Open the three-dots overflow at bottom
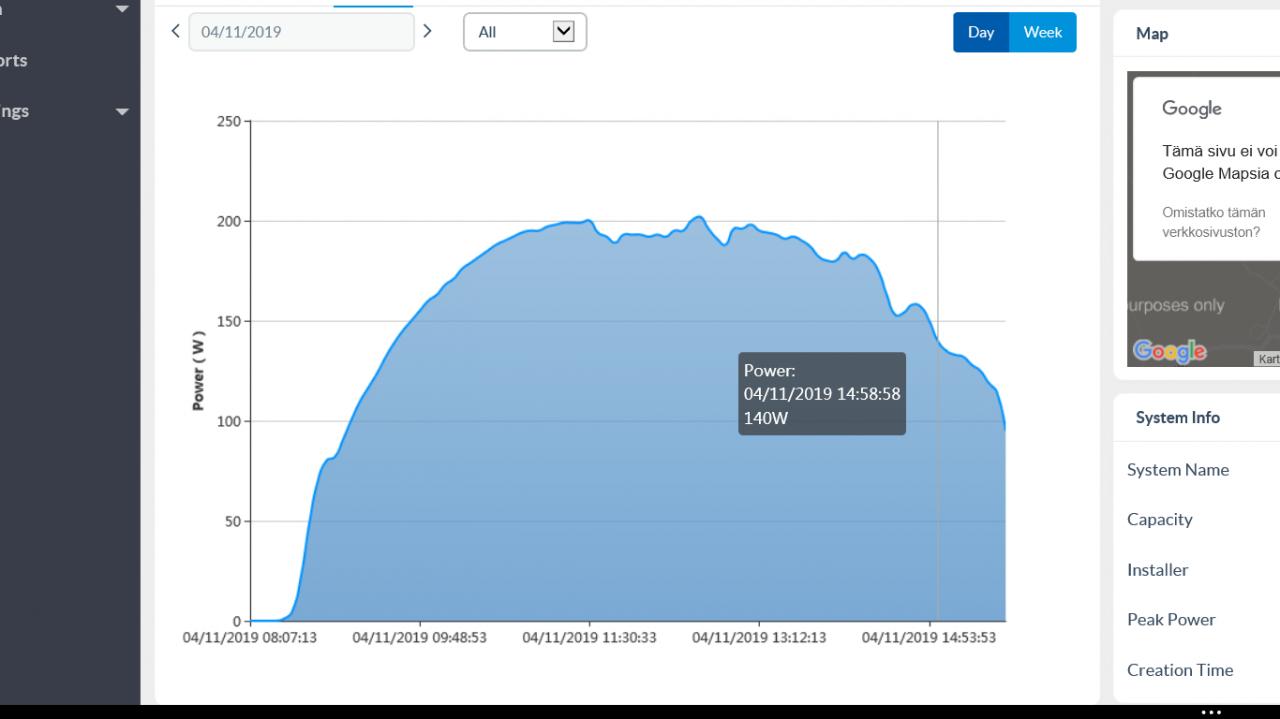The image size is (1280, 719). (1211, 713)
